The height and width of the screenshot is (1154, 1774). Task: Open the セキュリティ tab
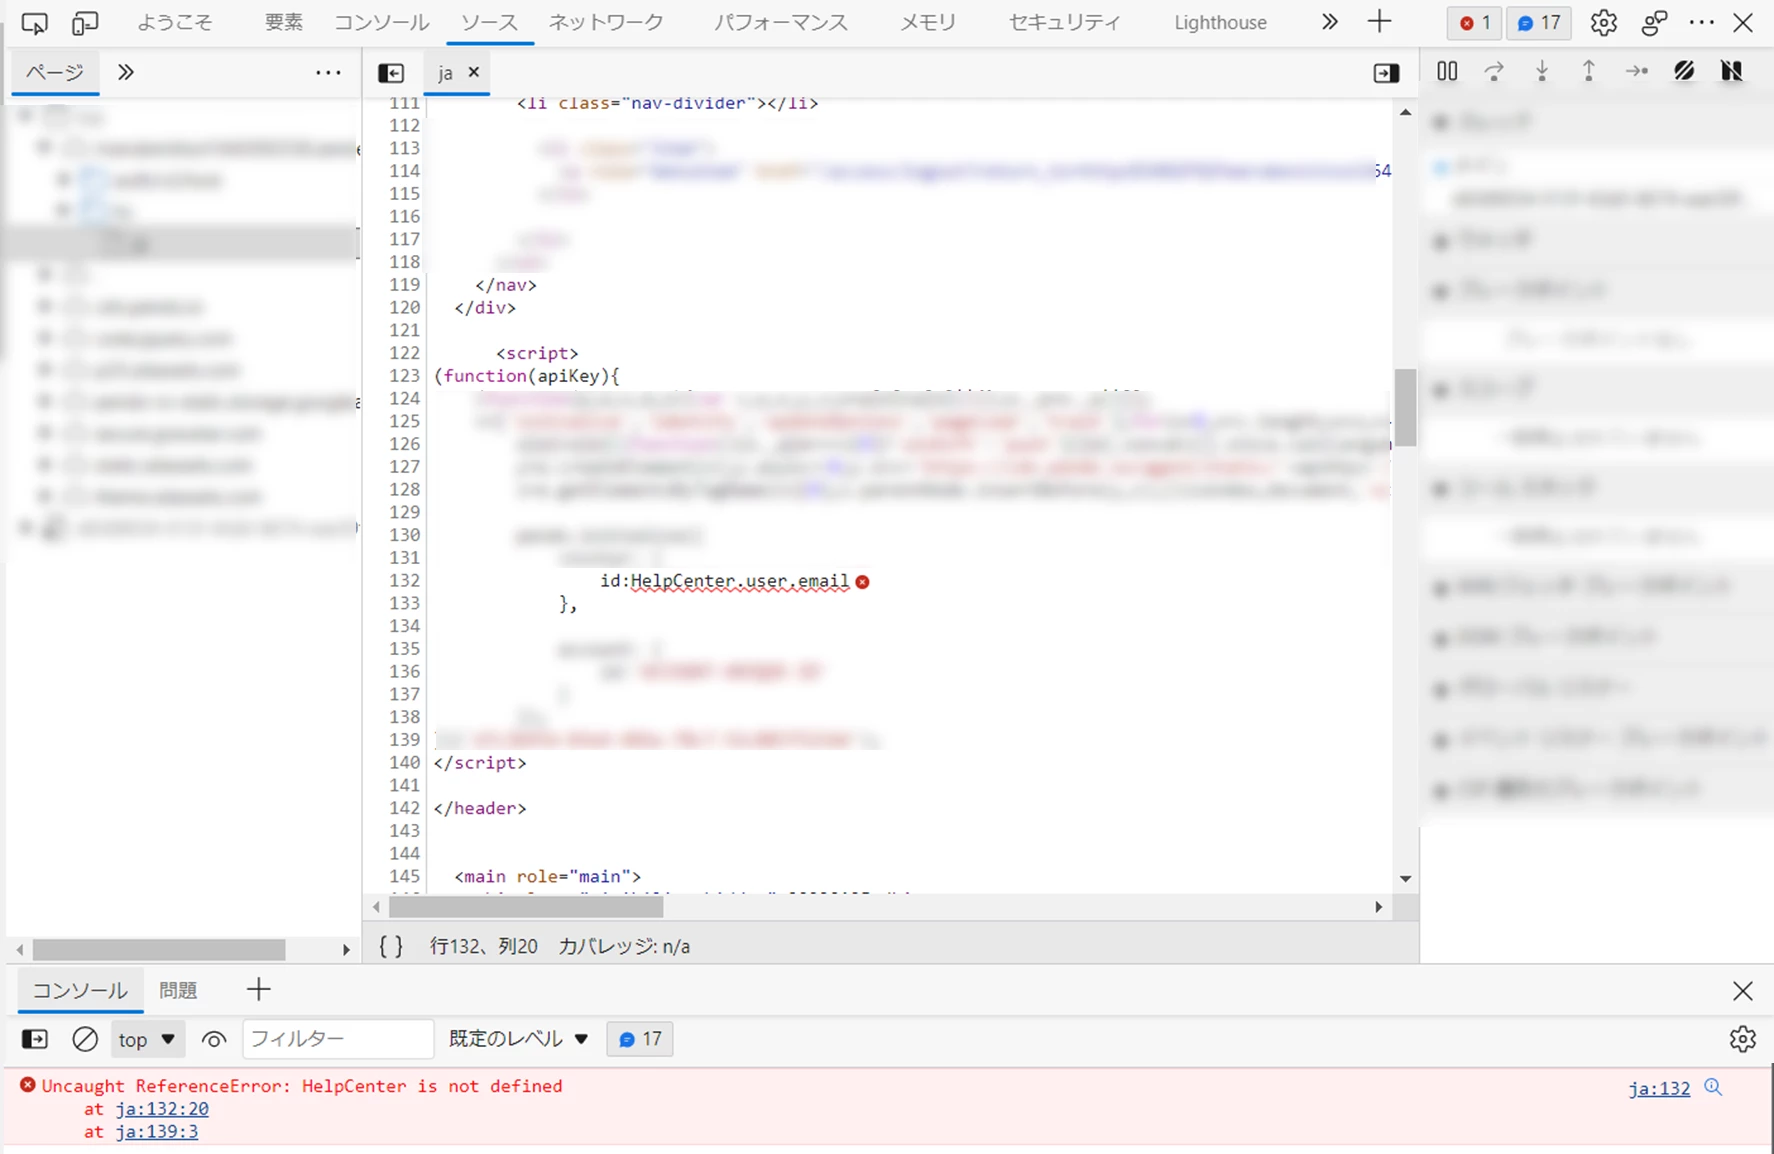1065,22
